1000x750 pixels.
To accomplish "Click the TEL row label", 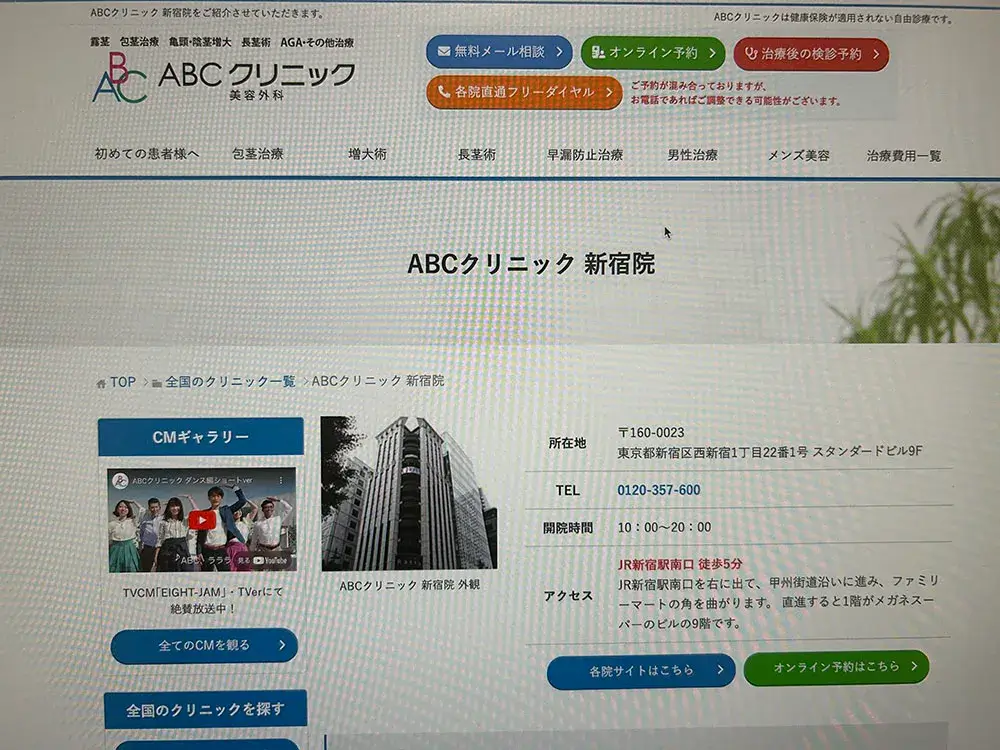I will (568, 490).
